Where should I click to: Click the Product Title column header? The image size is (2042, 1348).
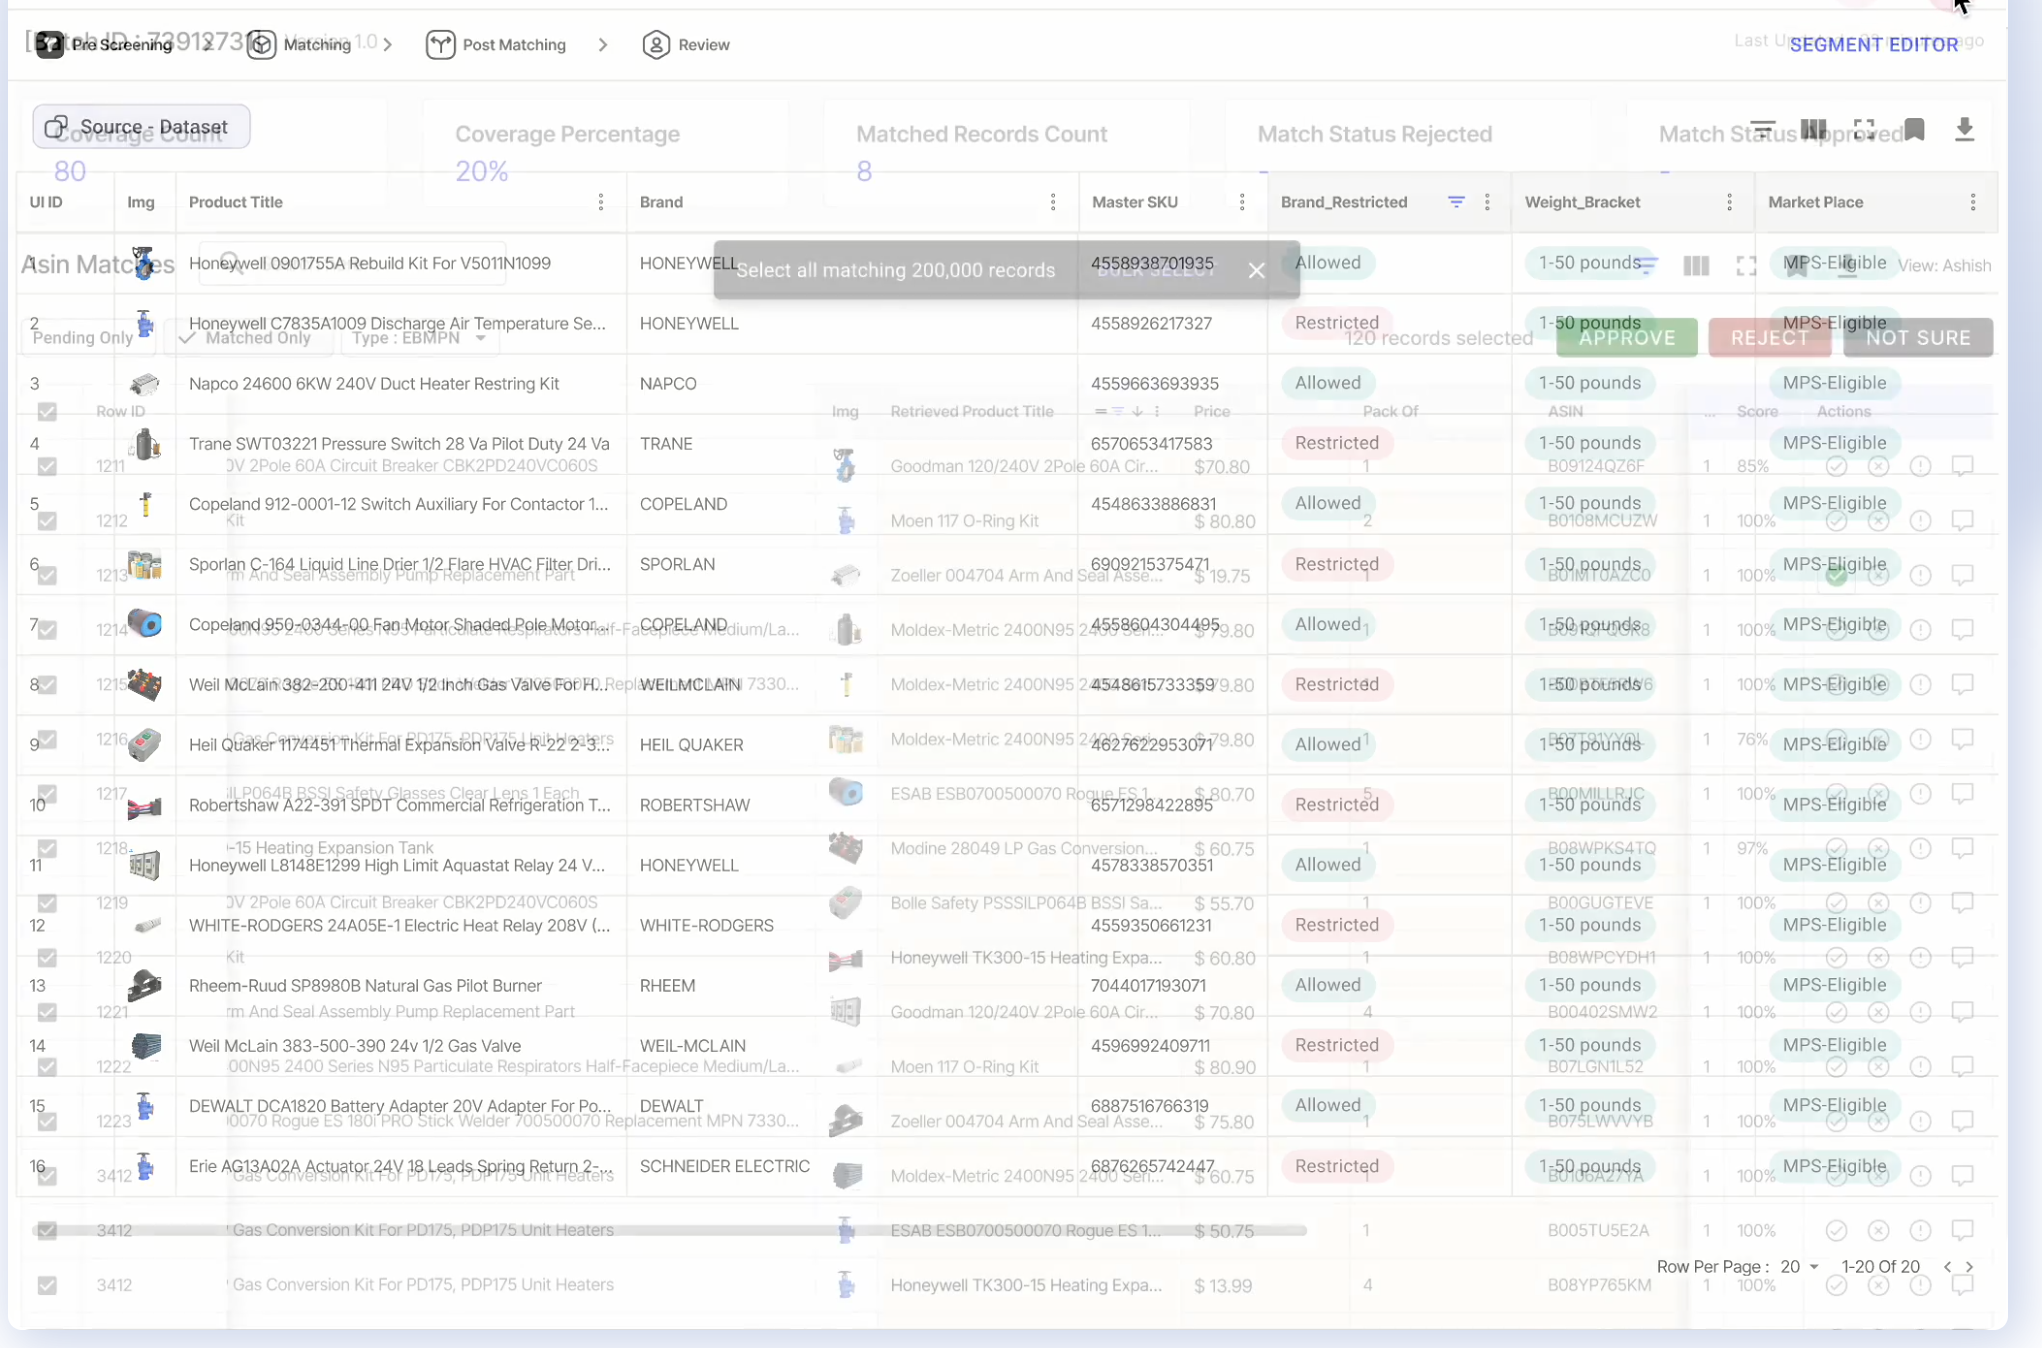tap(236, 202)
